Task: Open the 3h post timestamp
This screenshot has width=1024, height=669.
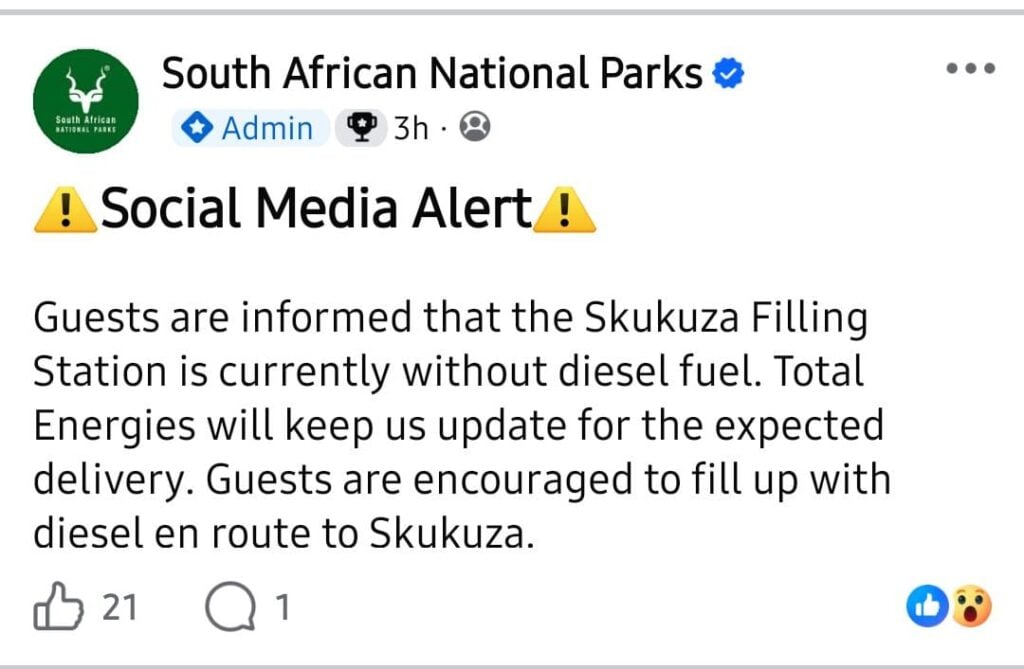Action: (410, 128)
